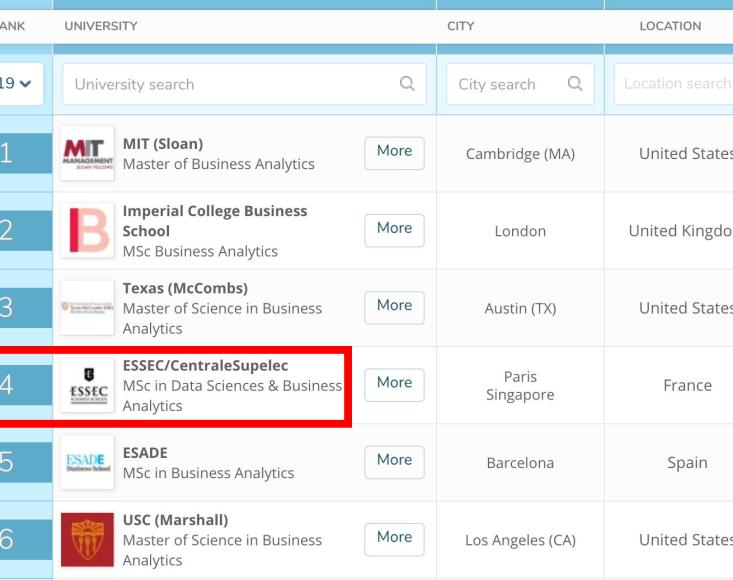Sort by the UNIVERSITY column header
This screenshot has height=580, width=733.
[x=101, y=26]
